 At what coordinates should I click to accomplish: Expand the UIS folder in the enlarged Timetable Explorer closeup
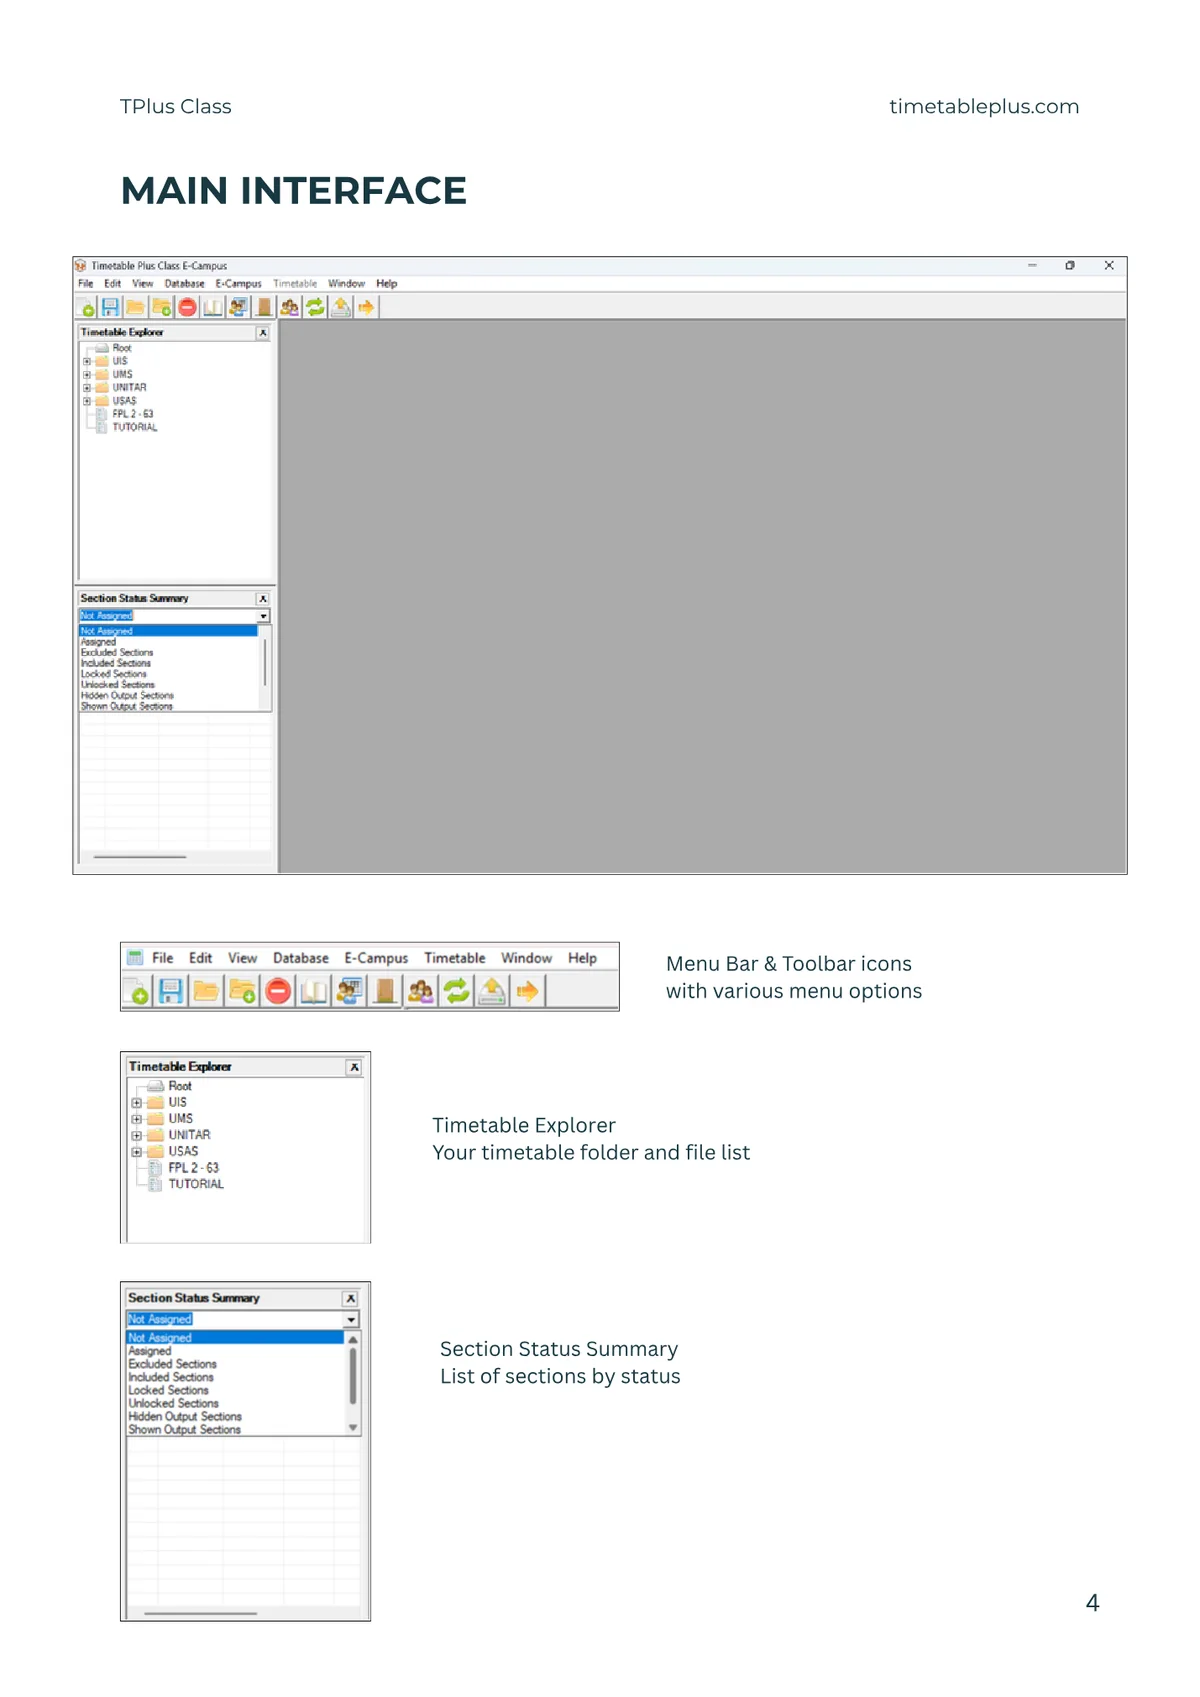(x=137, y=1103)
